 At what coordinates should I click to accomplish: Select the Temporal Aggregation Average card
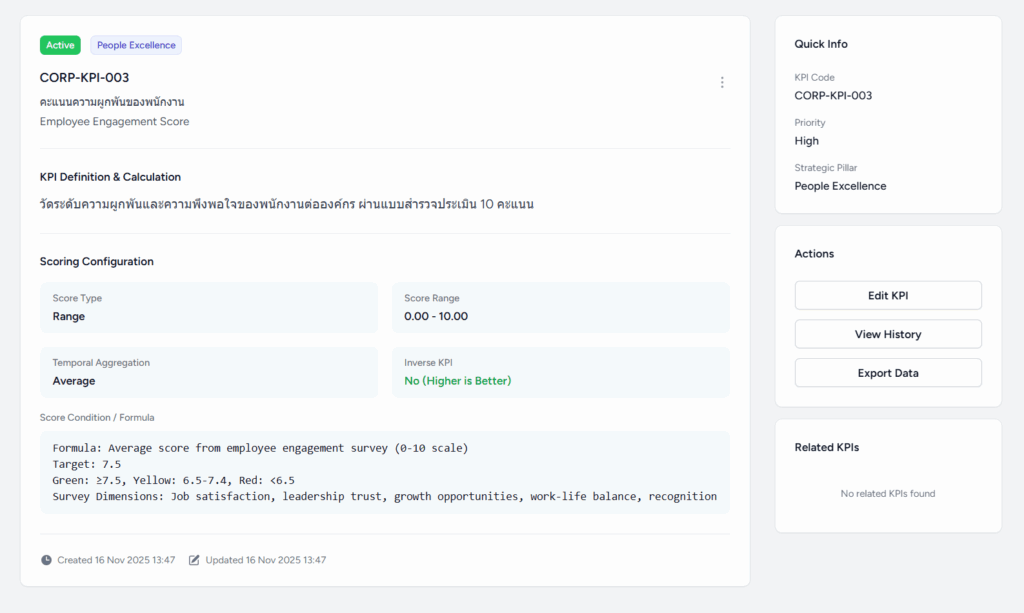click(209, 372)
